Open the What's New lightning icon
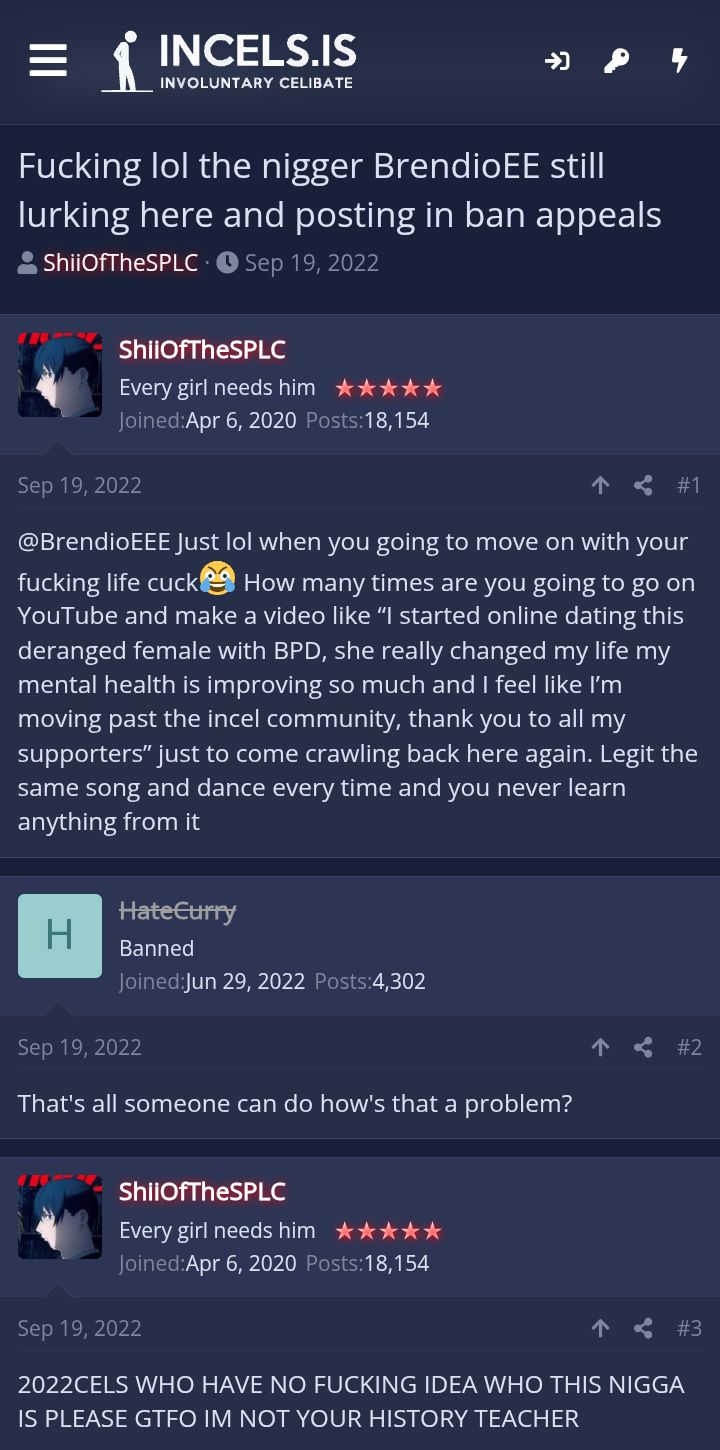Image resolution: width=720 pixels, height=1450 pixels. [679, 62]
